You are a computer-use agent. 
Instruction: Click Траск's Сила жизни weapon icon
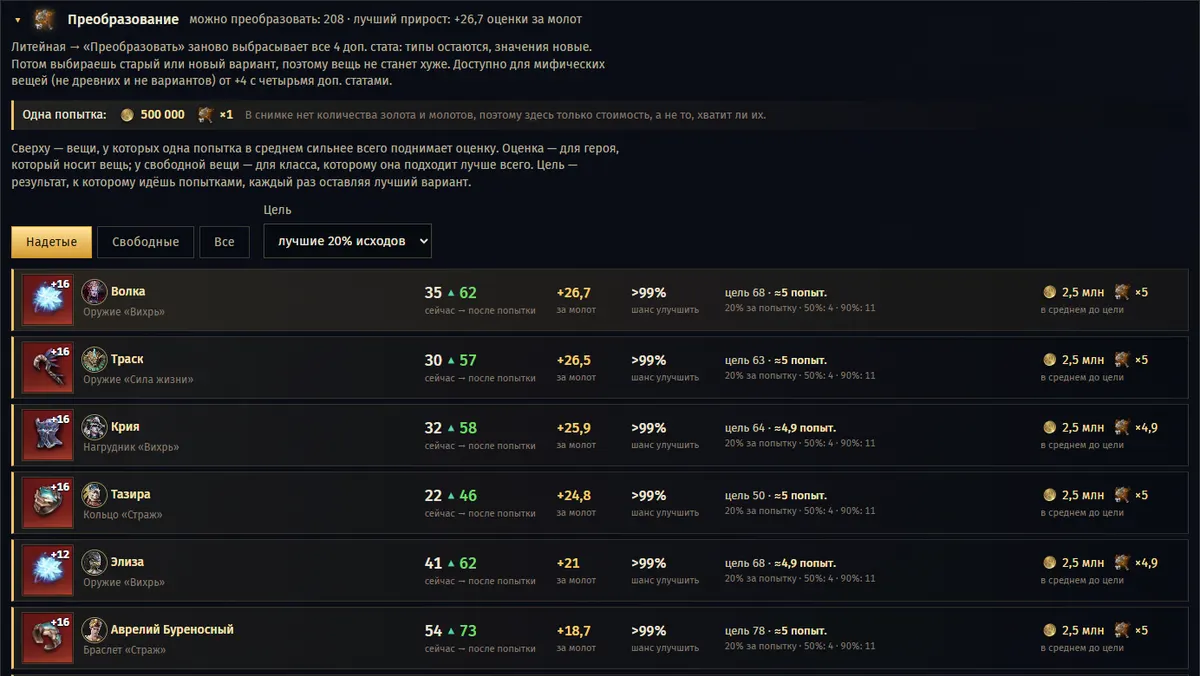click(x=48, y=368)
